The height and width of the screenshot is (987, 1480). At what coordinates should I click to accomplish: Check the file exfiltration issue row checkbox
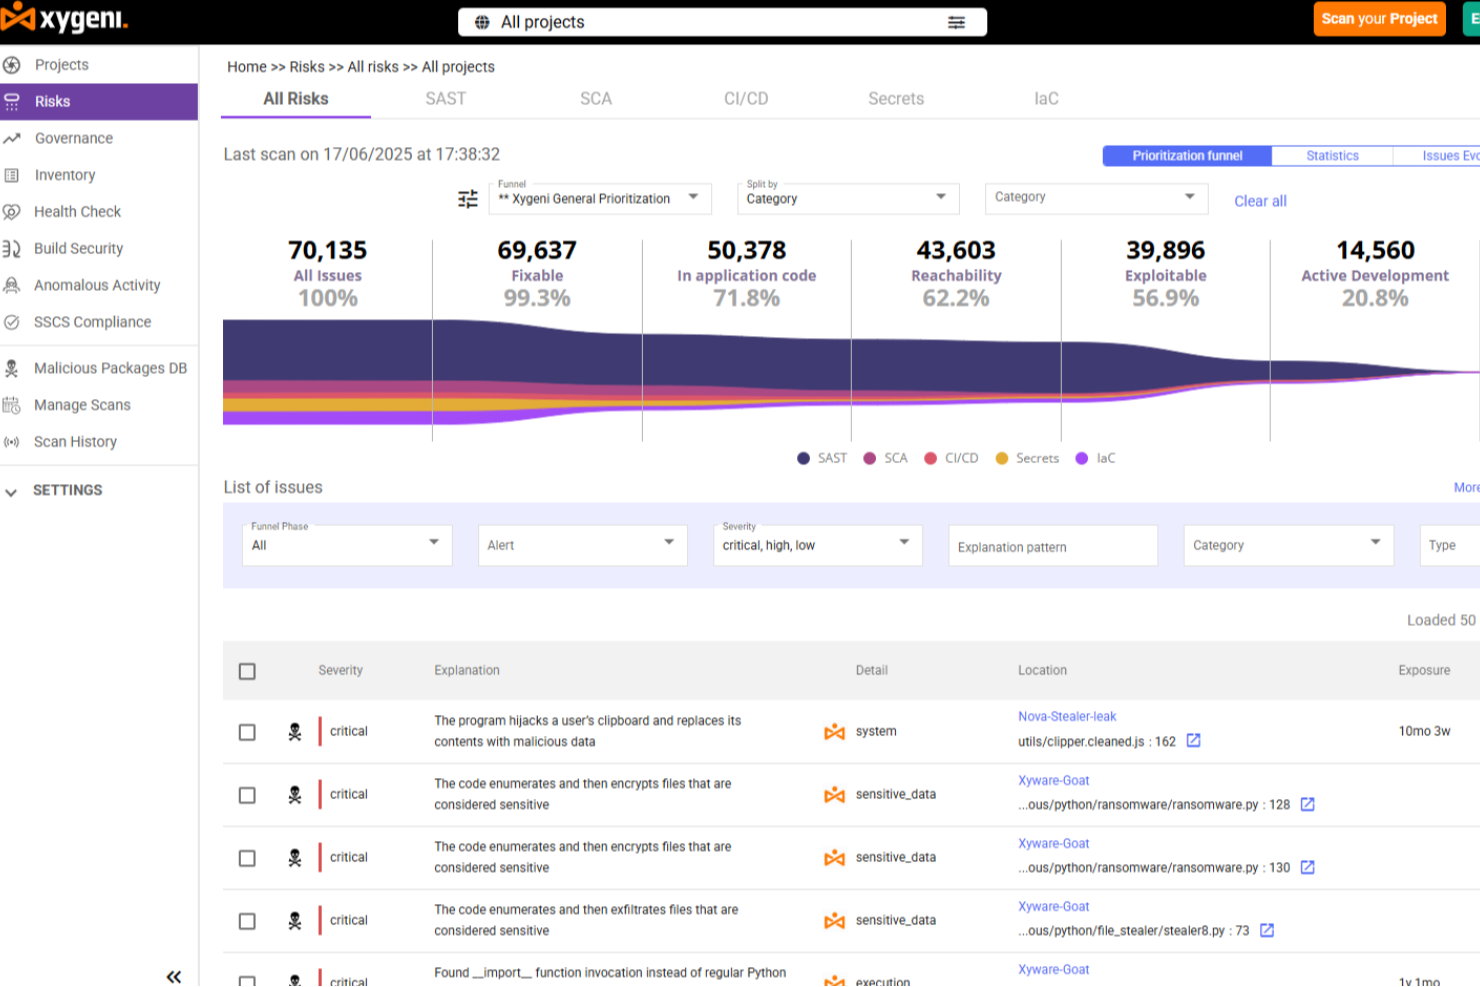click(x=247, y=921)
